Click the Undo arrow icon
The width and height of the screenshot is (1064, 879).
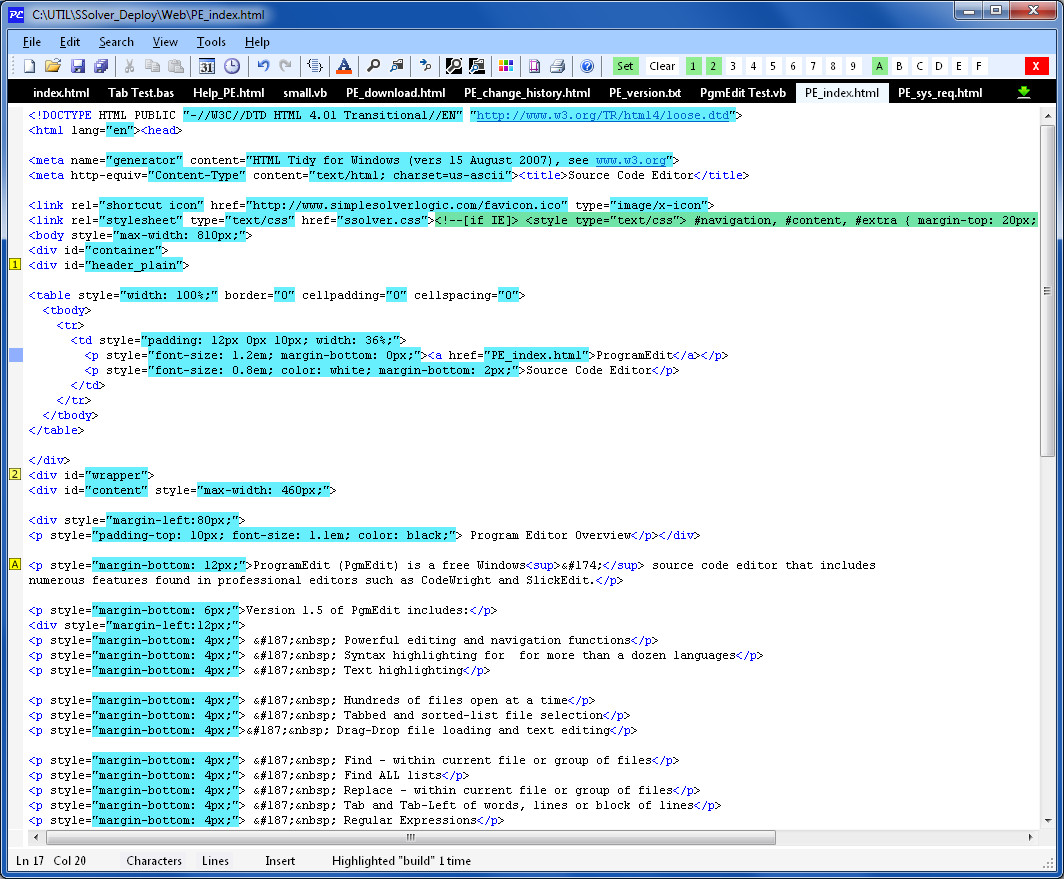[263, 66]
